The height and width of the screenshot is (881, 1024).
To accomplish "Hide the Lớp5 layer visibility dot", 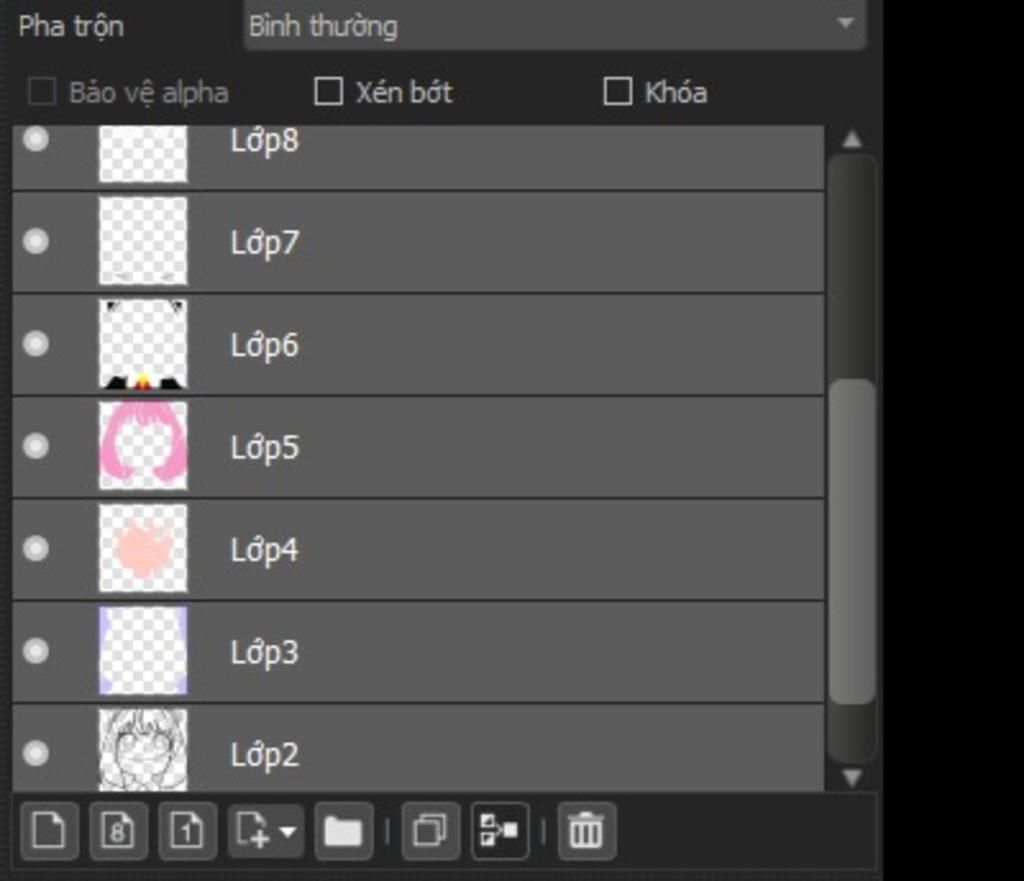I will point(36,446).
